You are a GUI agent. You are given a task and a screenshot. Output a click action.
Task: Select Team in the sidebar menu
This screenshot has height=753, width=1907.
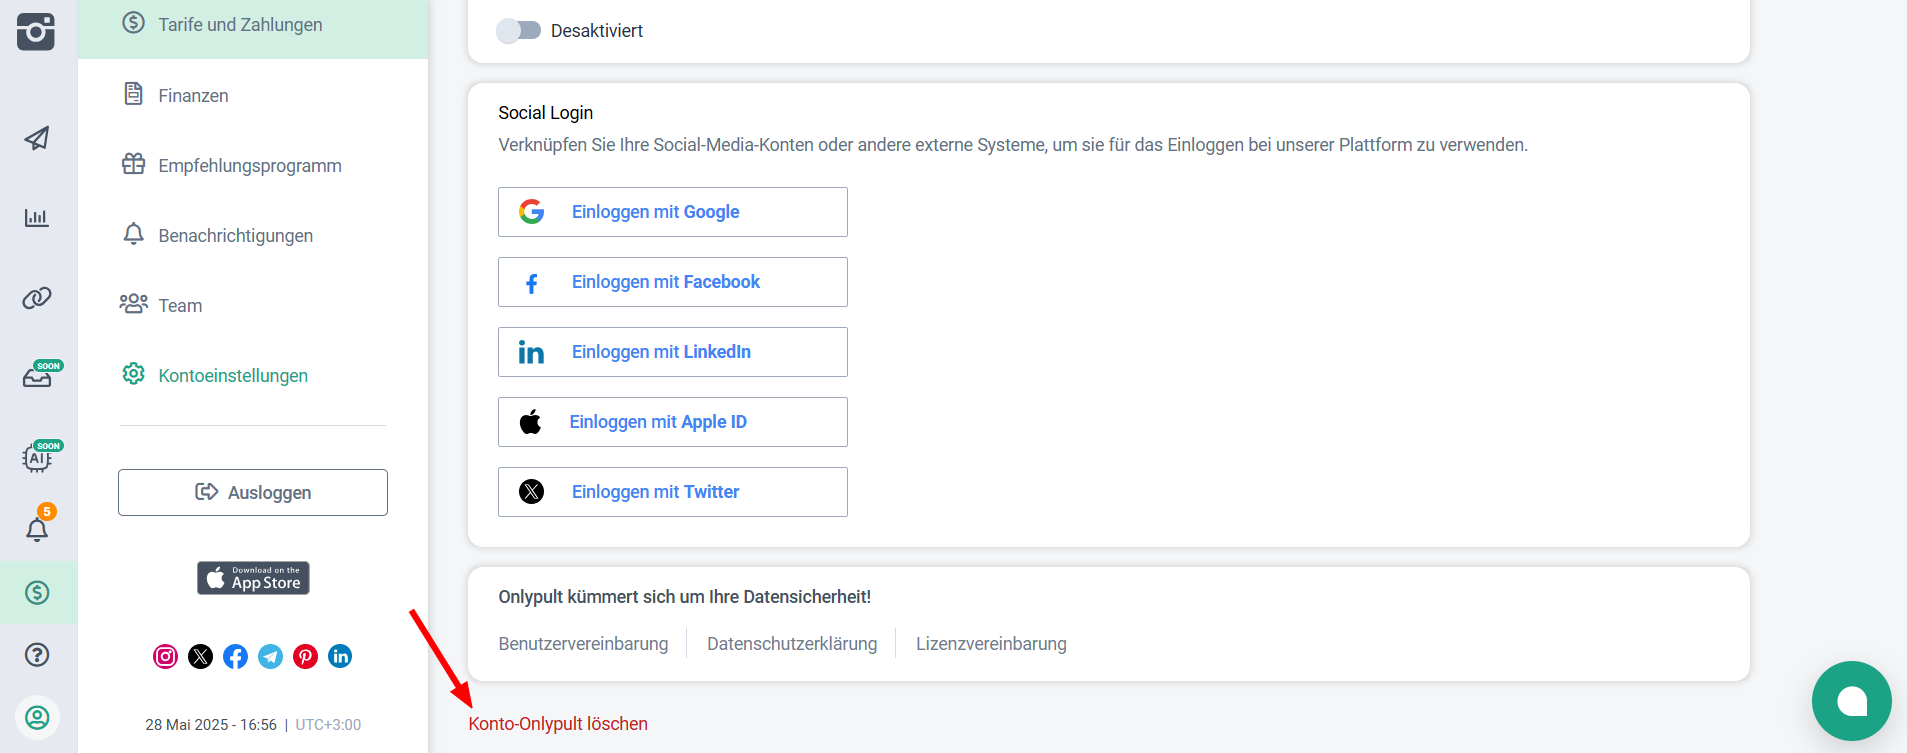pos(180,306)
